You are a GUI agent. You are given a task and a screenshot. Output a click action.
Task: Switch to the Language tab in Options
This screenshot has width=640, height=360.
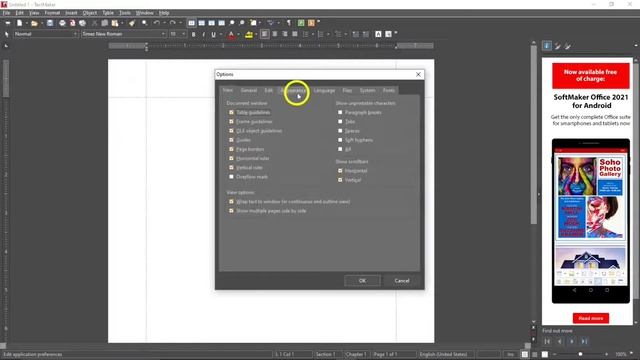(324, 90)
